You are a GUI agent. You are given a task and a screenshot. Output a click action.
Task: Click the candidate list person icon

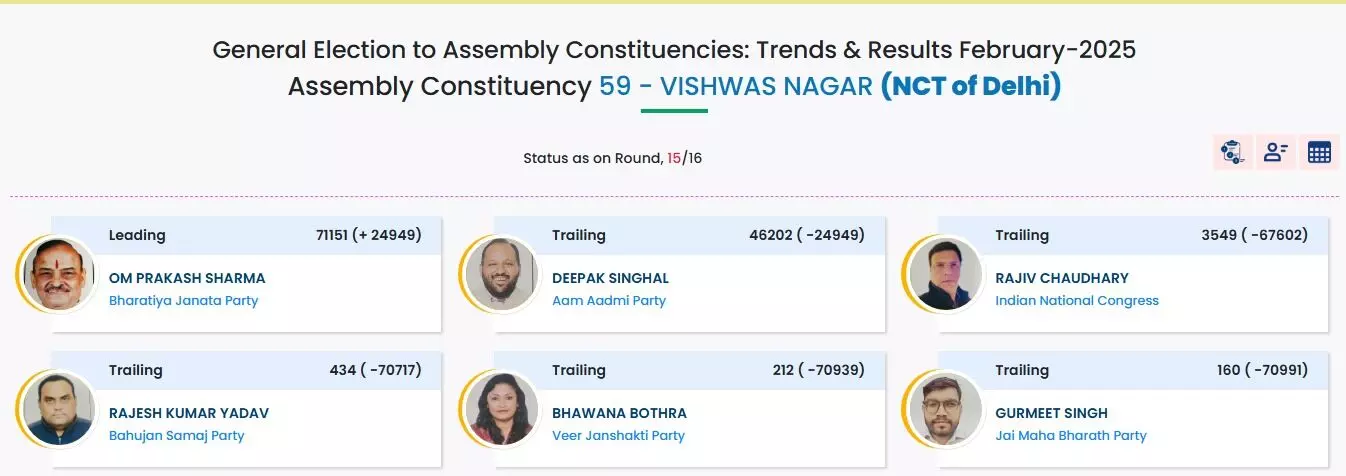coord(1275,152)
